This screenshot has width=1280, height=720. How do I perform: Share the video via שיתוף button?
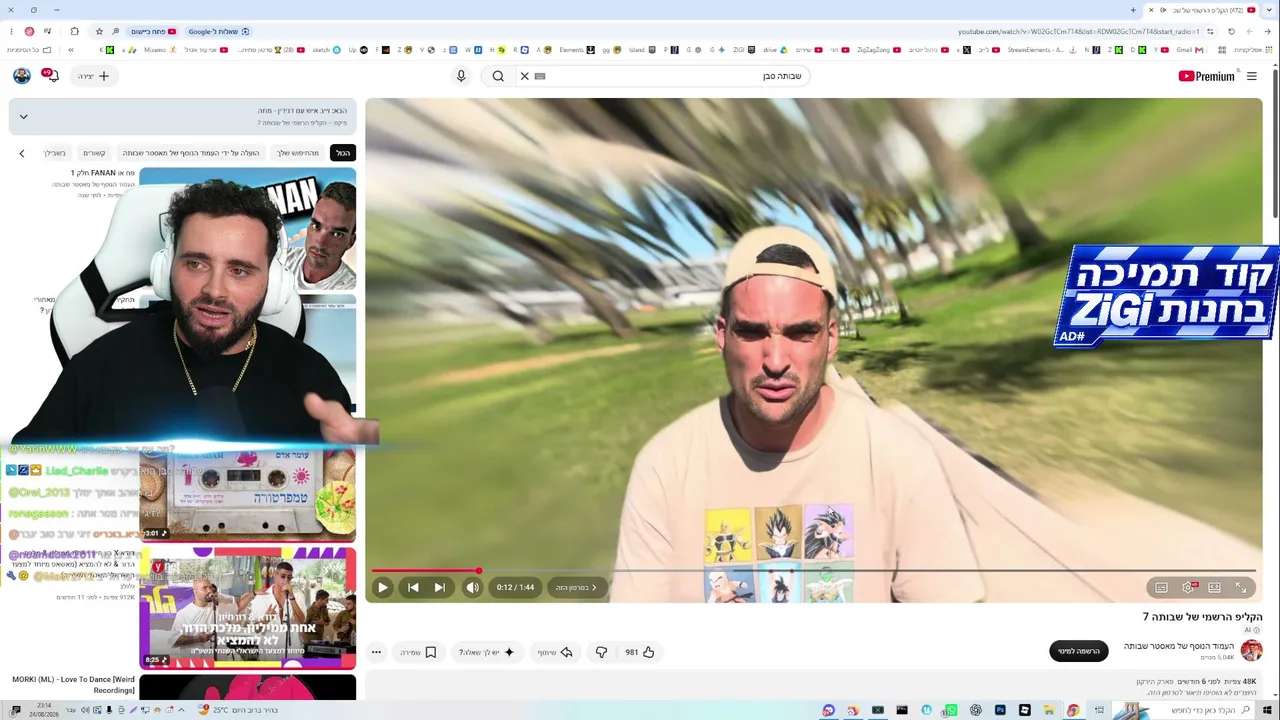tap(555, 652)
